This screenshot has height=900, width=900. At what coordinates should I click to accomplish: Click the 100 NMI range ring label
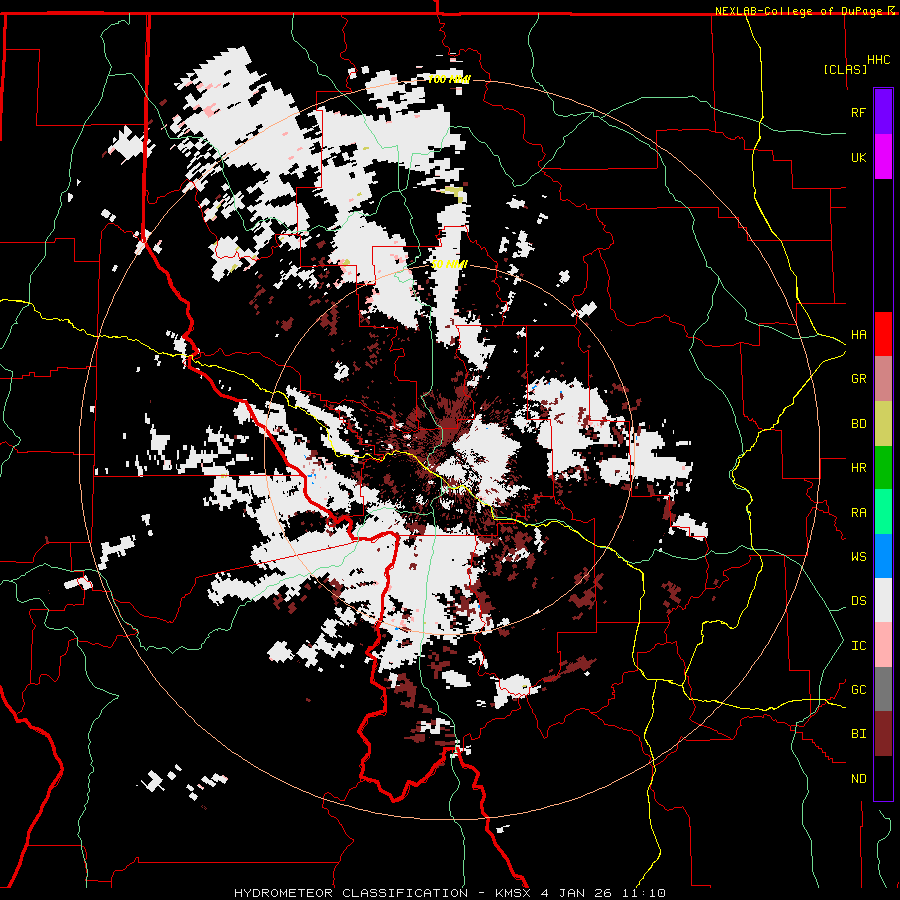click(448, 79)
